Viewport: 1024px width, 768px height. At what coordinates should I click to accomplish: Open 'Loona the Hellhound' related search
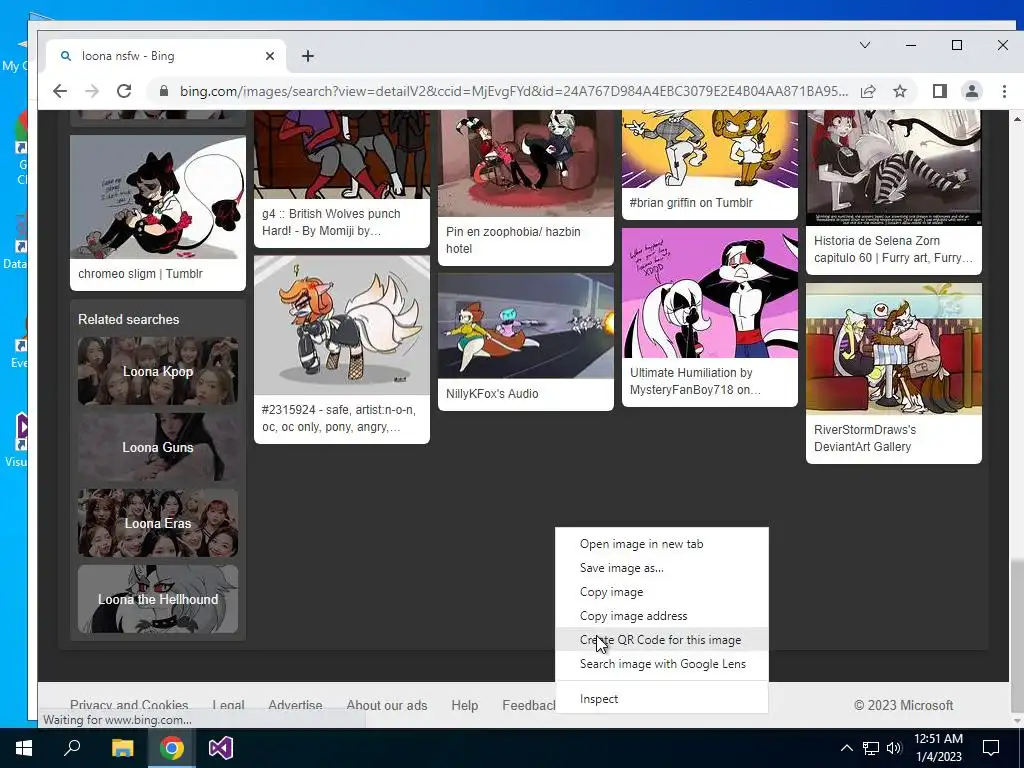pos(158,599)
